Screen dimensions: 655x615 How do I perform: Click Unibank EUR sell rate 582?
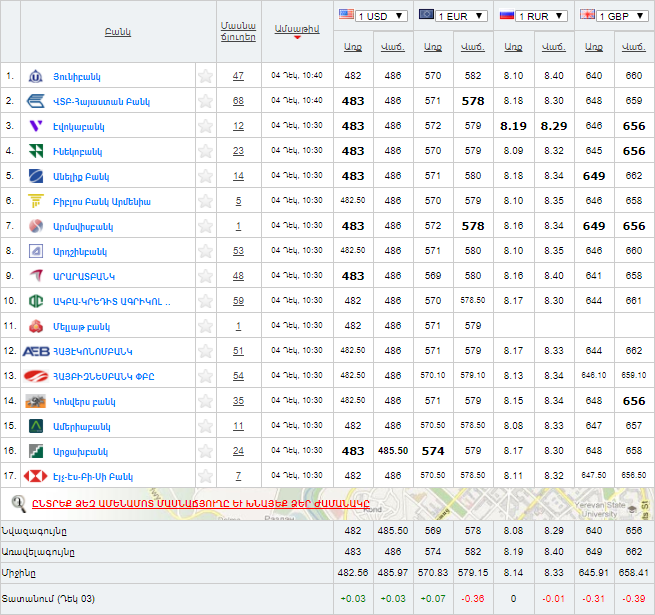pyautogui.click(x=473, y=76)
